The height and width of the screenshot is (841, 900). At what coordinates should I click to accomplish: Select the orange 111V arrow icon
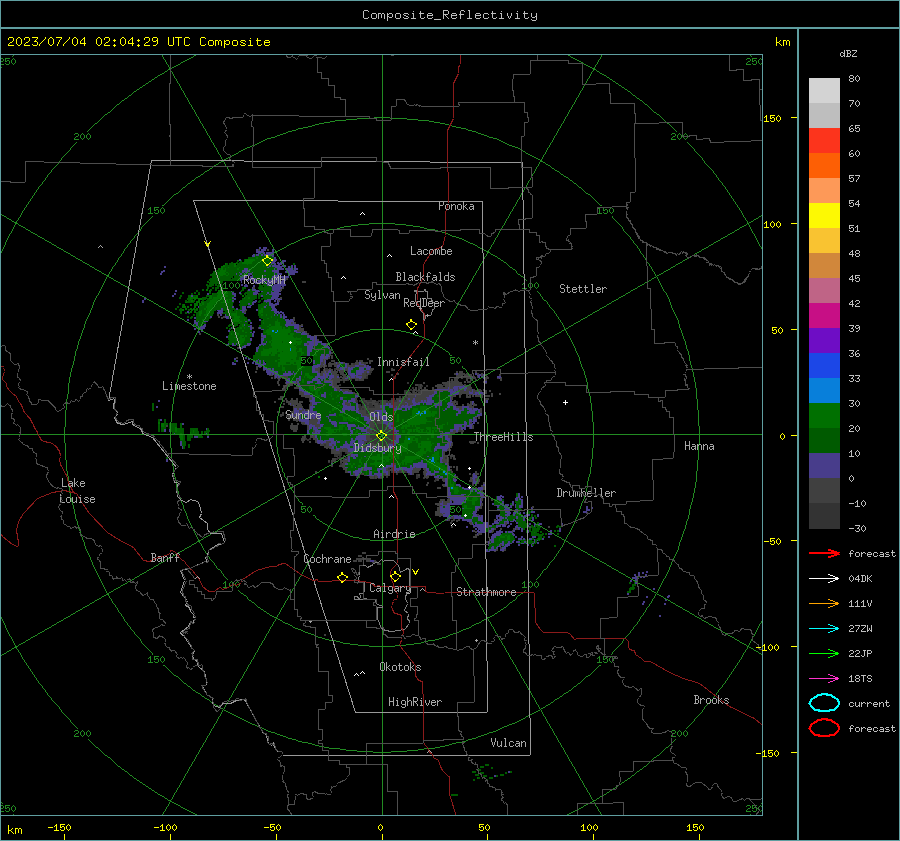click(x=824, y=603)
